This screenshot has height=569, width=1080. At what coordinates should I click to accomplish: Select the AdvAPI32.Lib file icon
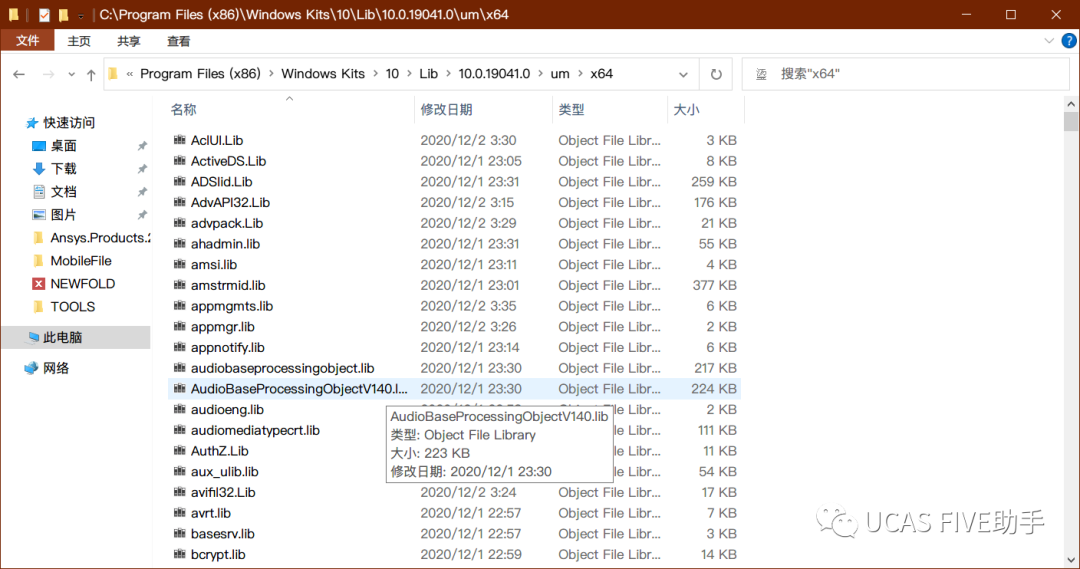tap(180, 202)
